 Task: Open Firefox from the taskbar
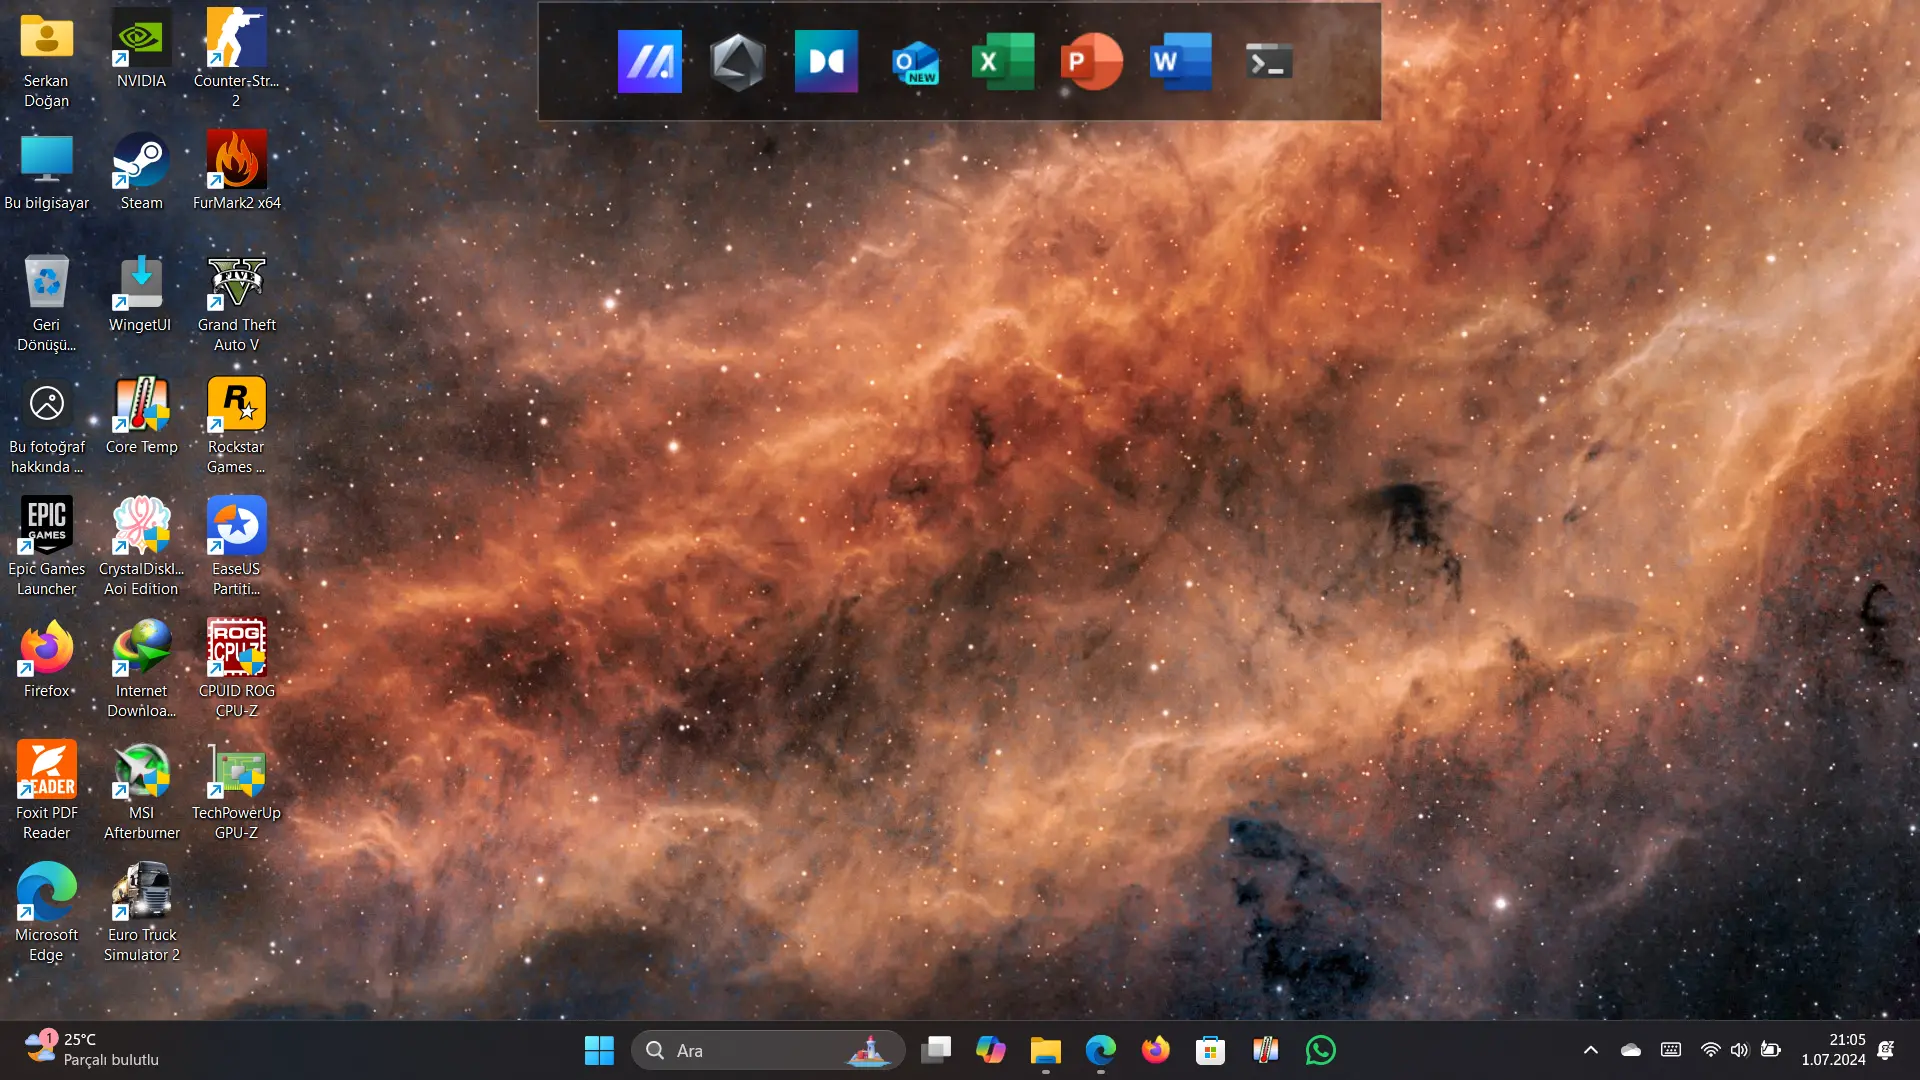point(1156,1050)
